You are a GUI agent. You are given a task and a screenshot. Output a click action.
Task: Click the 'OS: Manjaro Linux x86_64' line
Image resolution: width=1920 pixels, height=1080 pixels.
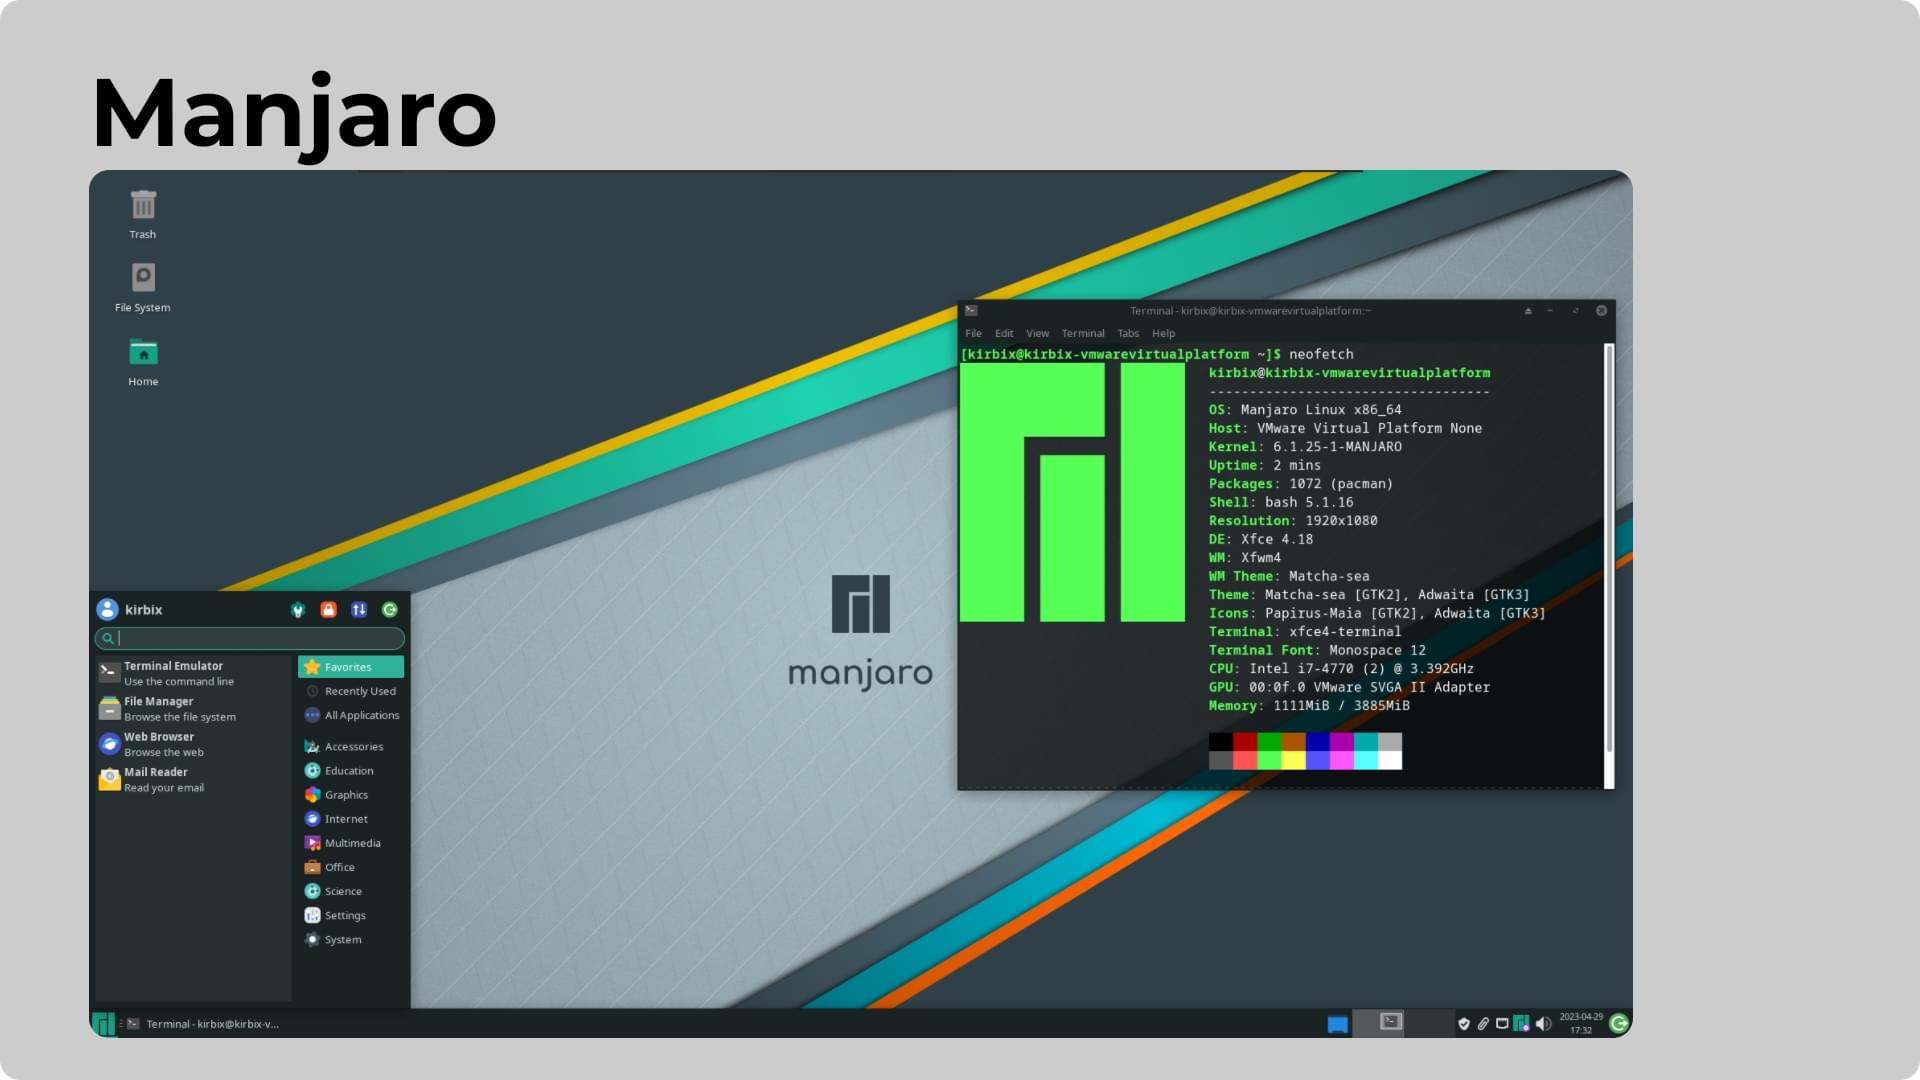pos(1305,410)
